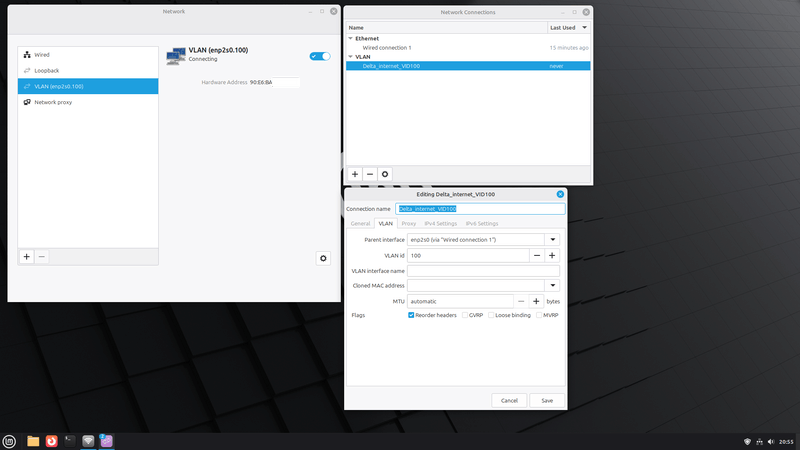The height and width of the screenshot is (450, 800).
Task: Open the Terminal taskbar icon
Action: coord(70,441)
